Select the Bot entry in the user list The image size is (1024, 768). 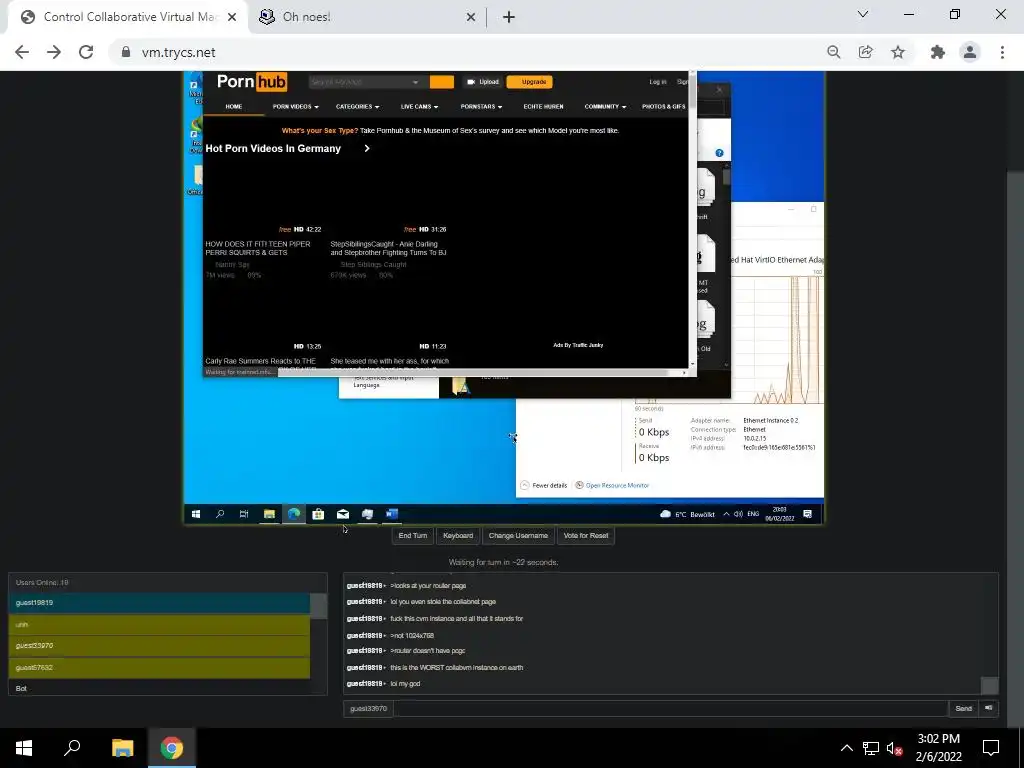click(159, 688)
